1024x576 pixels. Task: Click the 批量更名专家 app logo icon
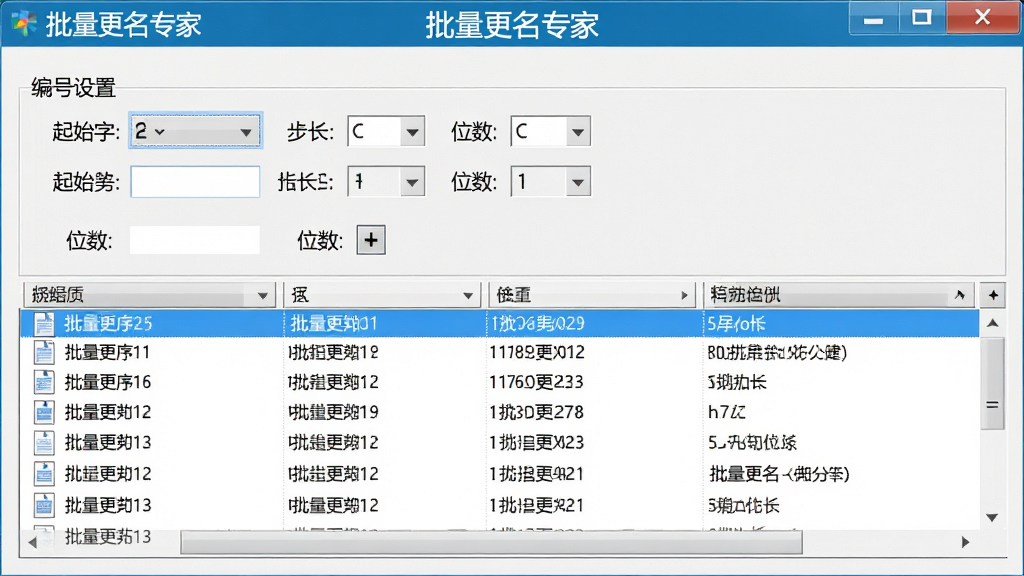[x=24, y=24]
